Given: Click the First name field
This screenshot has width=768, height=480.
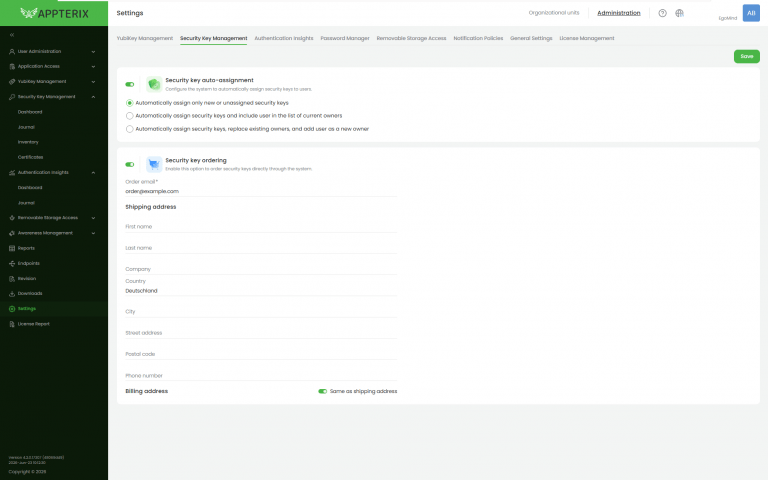Looking at the screenshot, I should click(x=261, y=227).
